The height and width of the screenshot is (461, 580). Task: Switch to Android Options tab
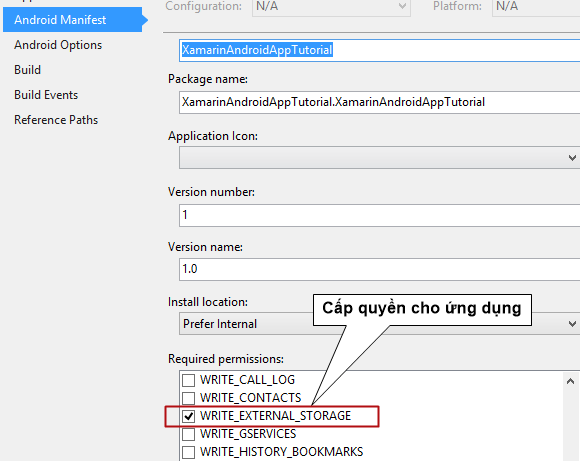pyautogui.click(x=58, y=45)
